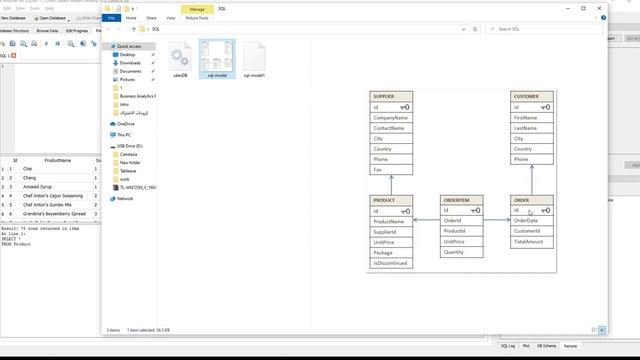The width and height of the screenshot is (640, 360).
Task: Open the Help menu in DB Browser
Action: coord(49,8)
